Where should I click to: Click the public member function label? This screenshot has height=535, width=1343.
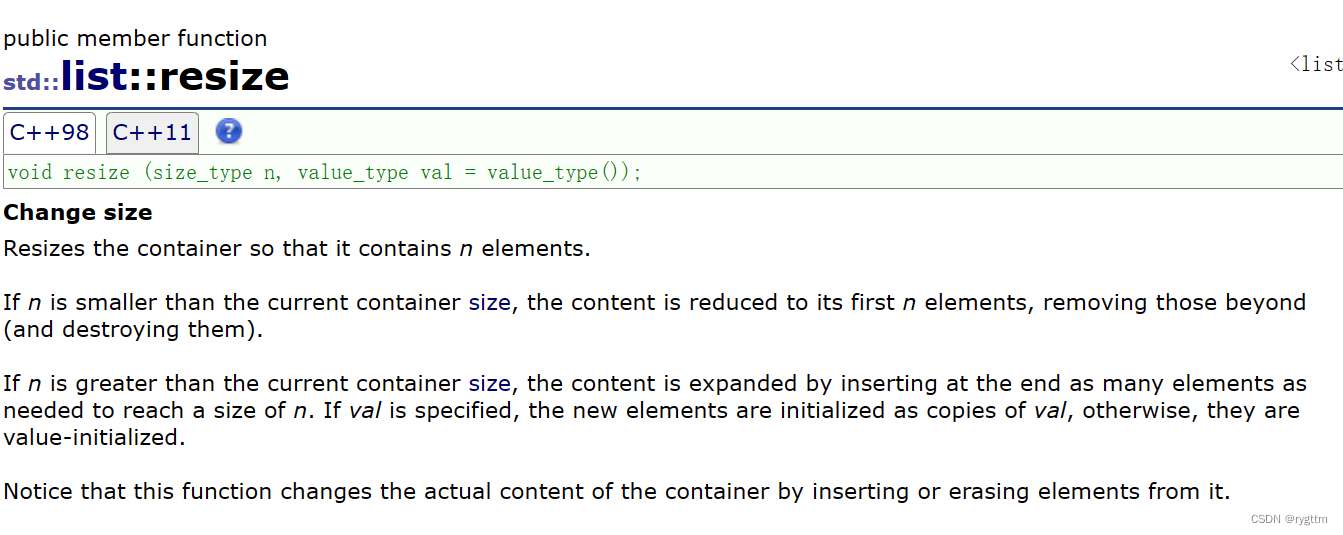tap(135, 39)
